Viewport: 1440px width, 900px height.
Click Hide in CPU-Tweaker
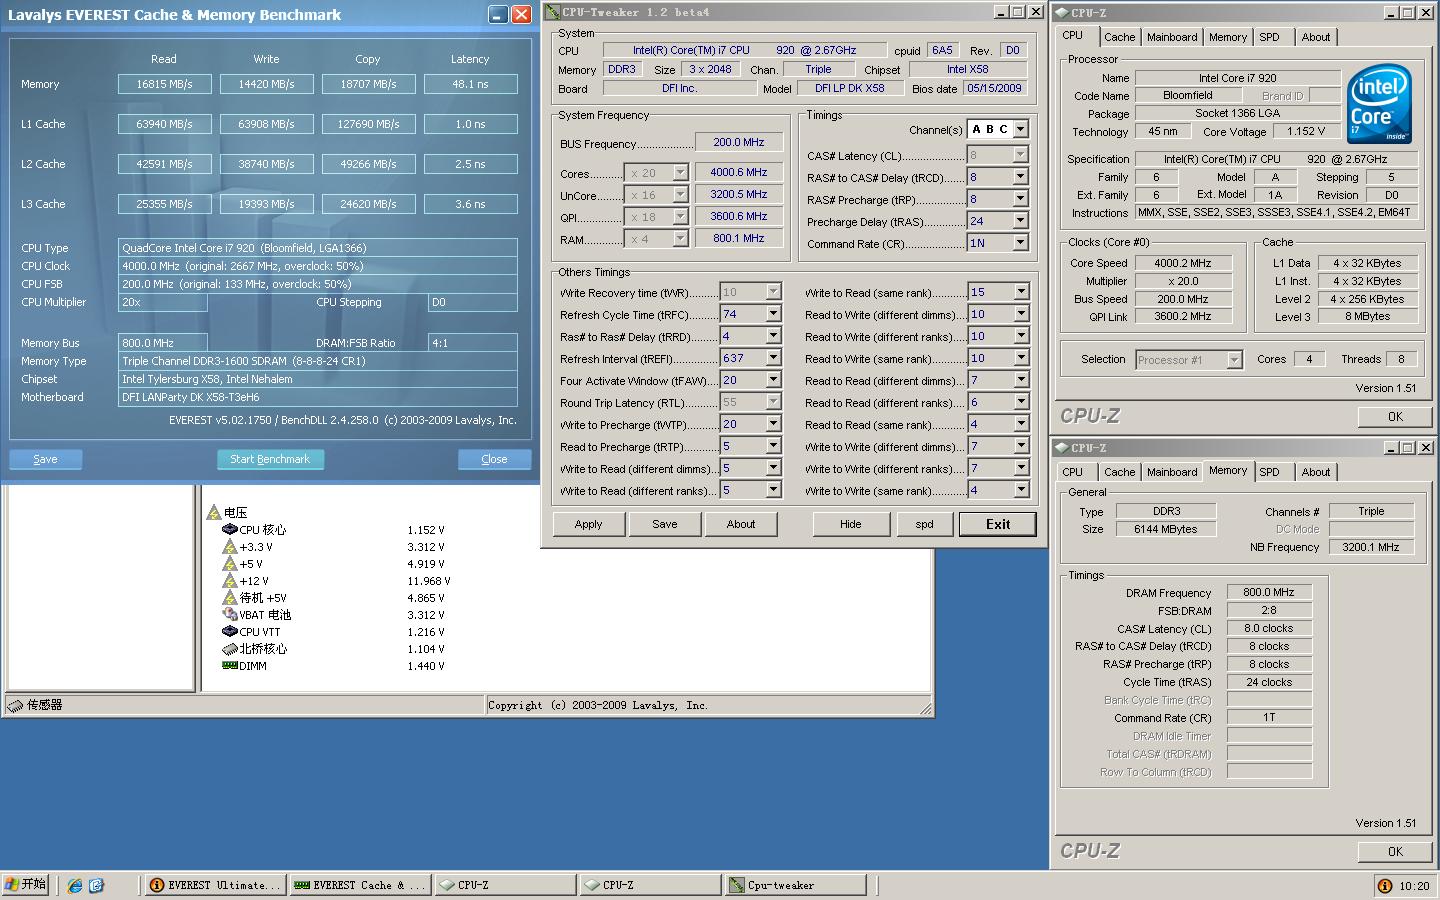851,524
